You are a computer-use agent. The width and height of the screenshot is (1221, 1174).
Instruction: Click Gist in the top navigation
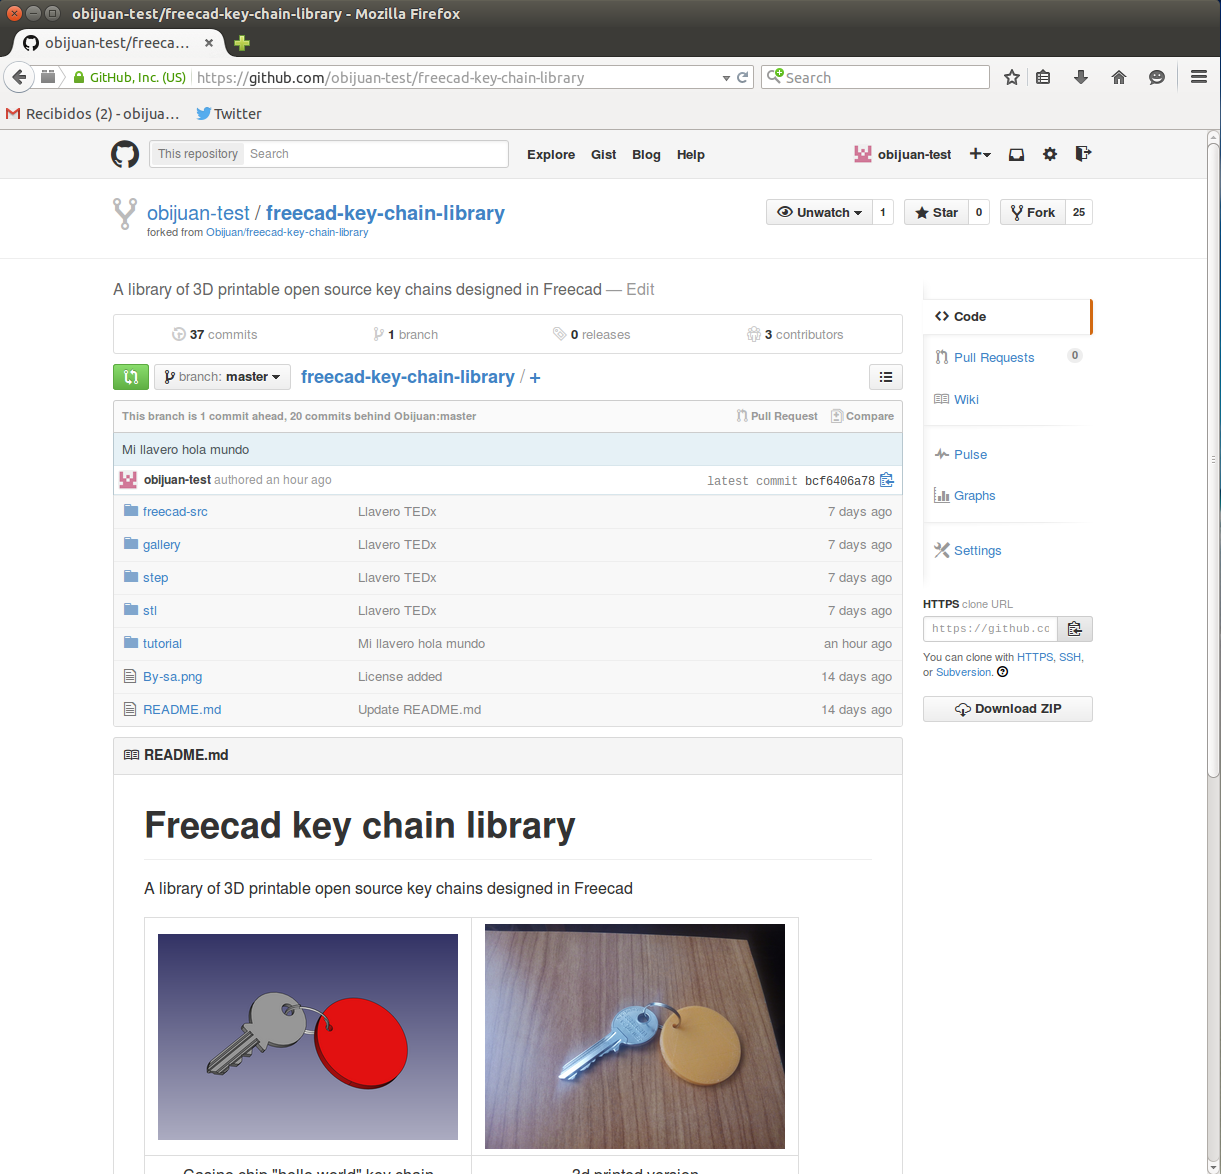coord(603,154)
